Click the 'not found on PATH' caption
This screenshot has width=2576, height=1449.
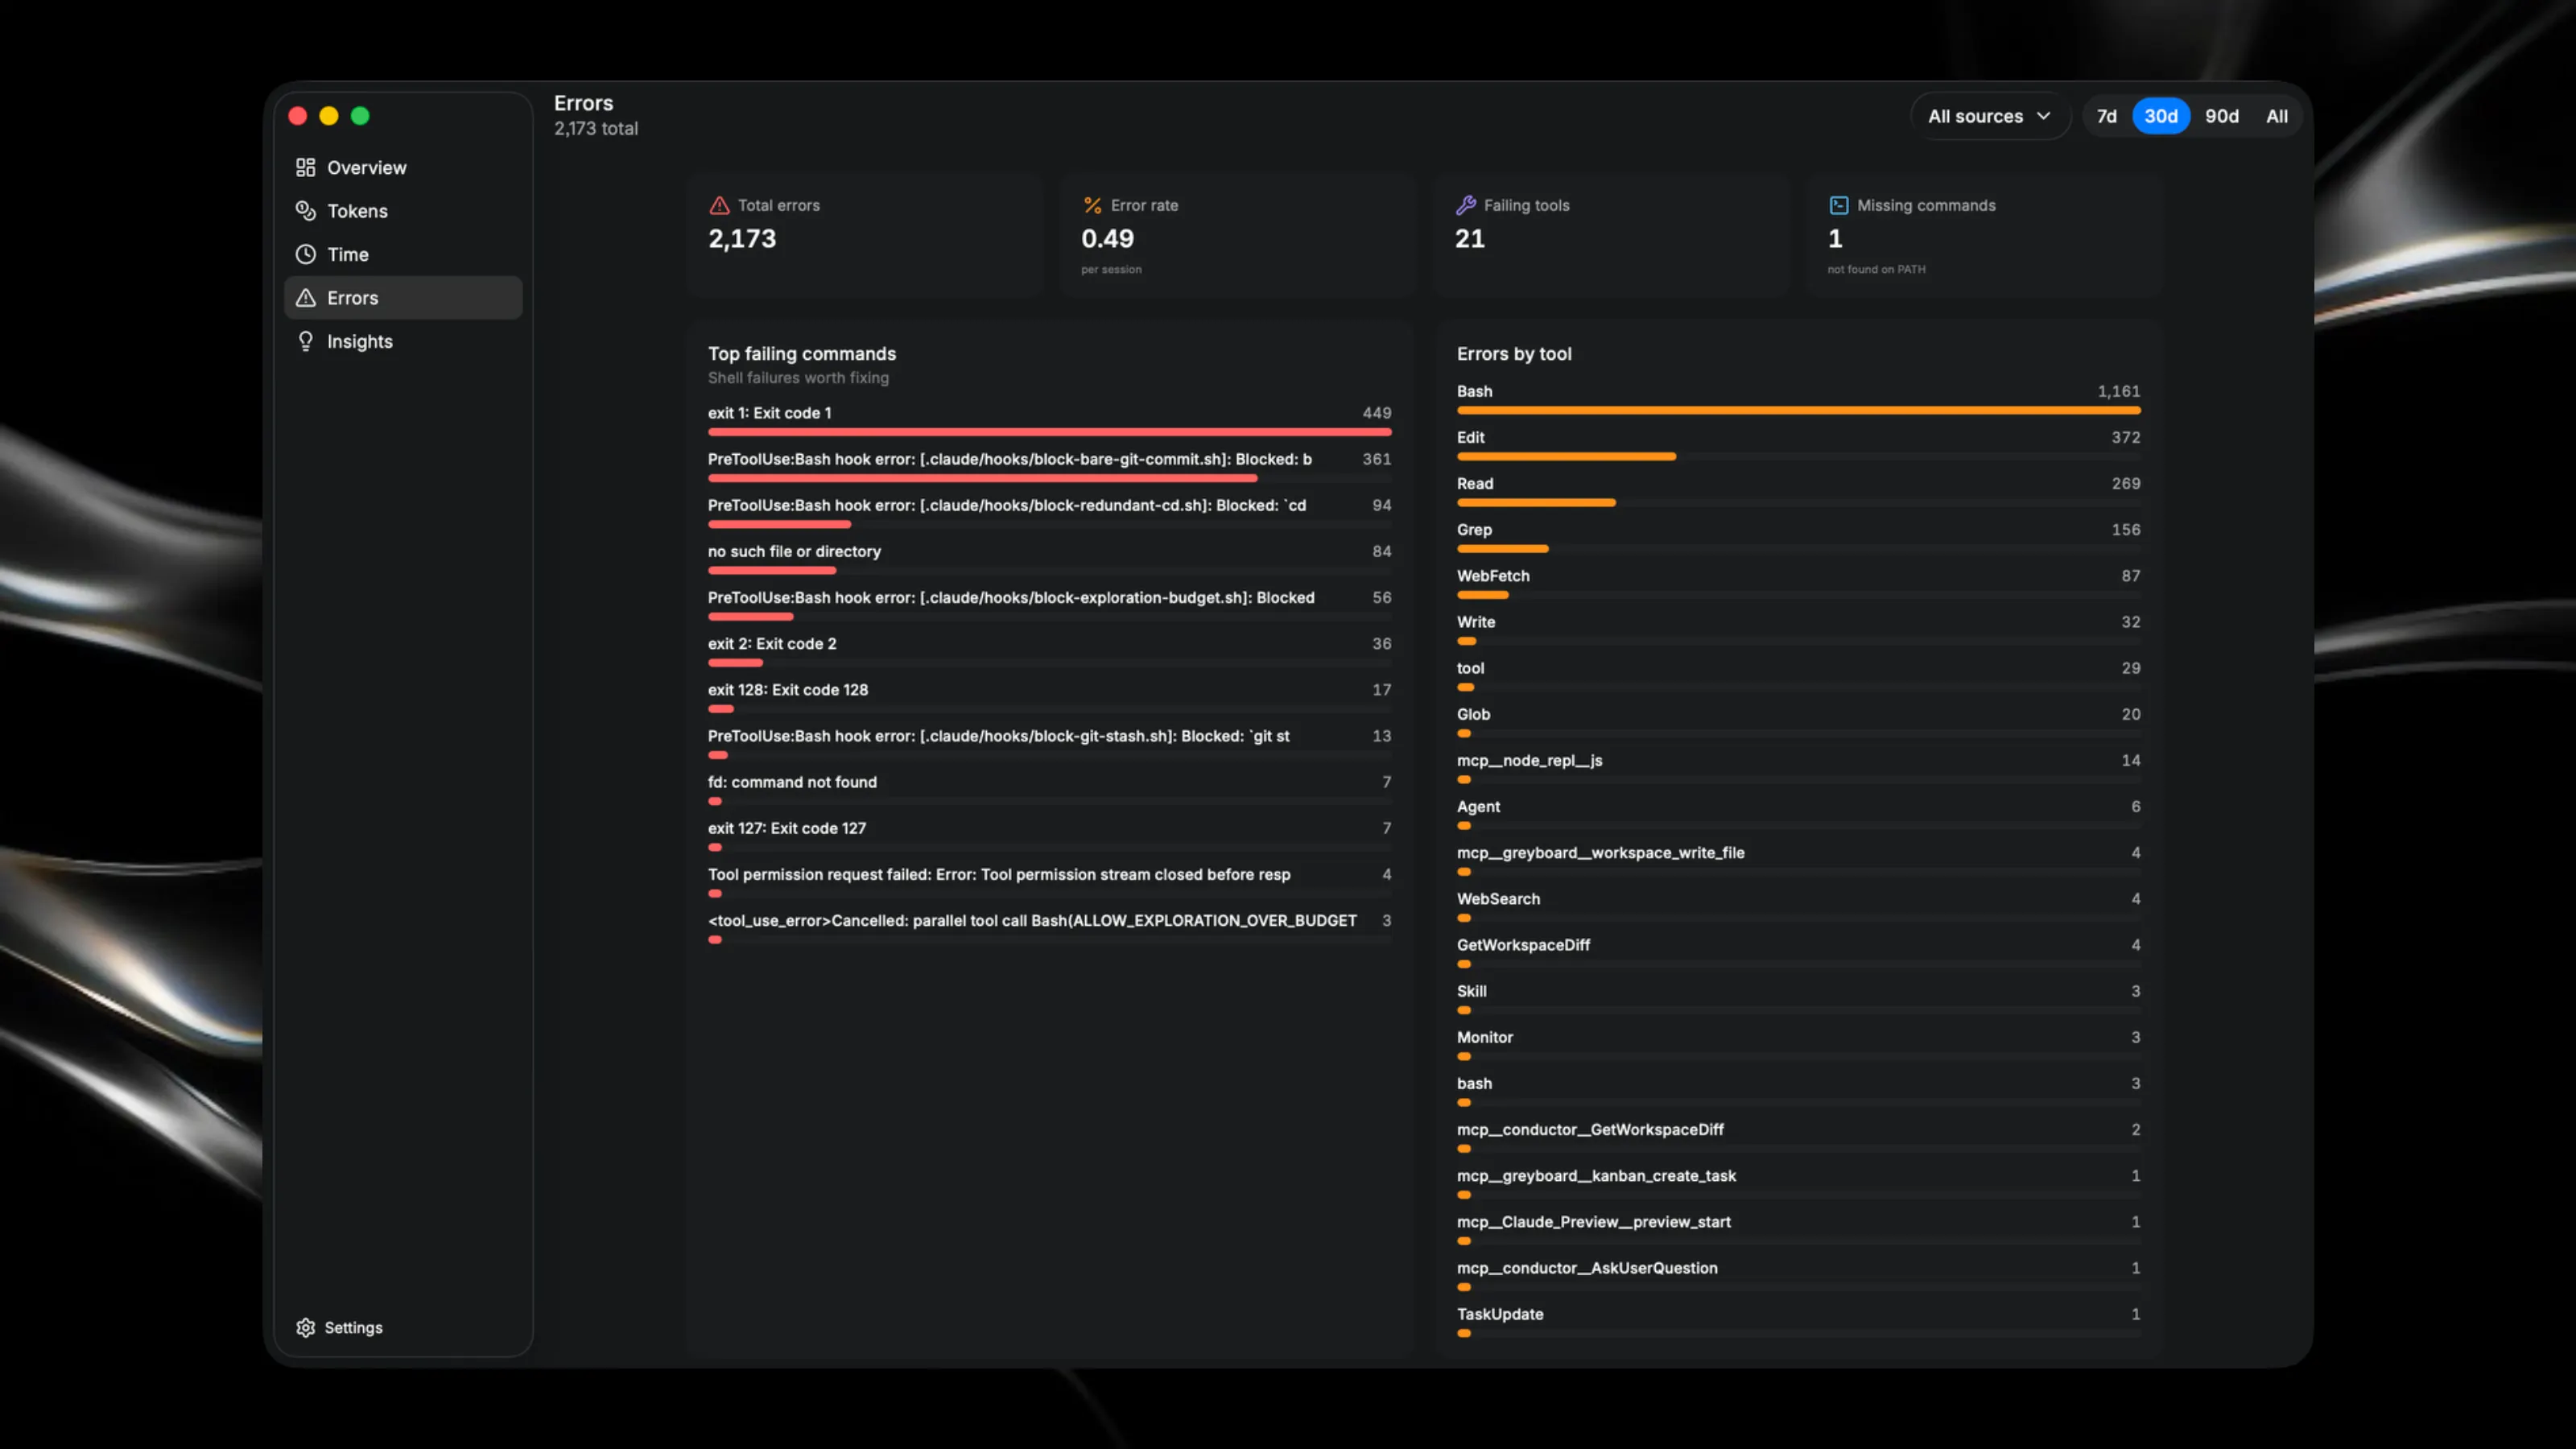(x=1876, y=269)
